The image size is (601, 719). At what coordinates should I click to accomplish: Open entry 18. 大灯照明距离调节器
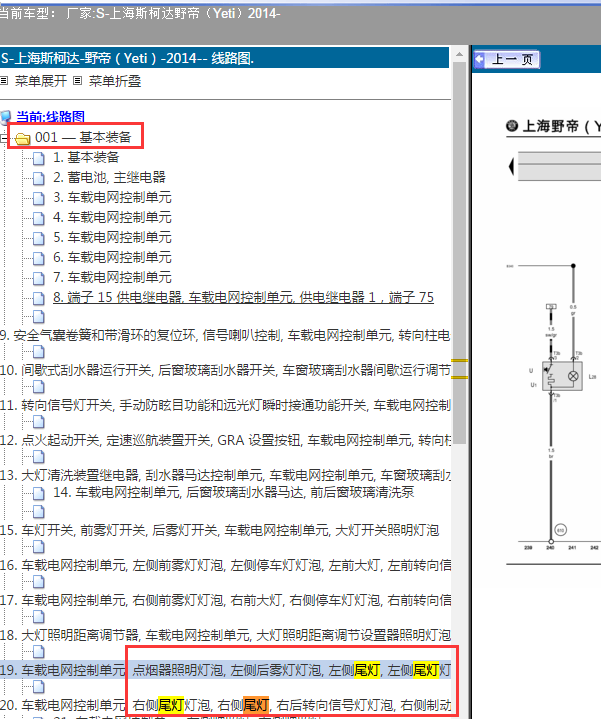225,635
